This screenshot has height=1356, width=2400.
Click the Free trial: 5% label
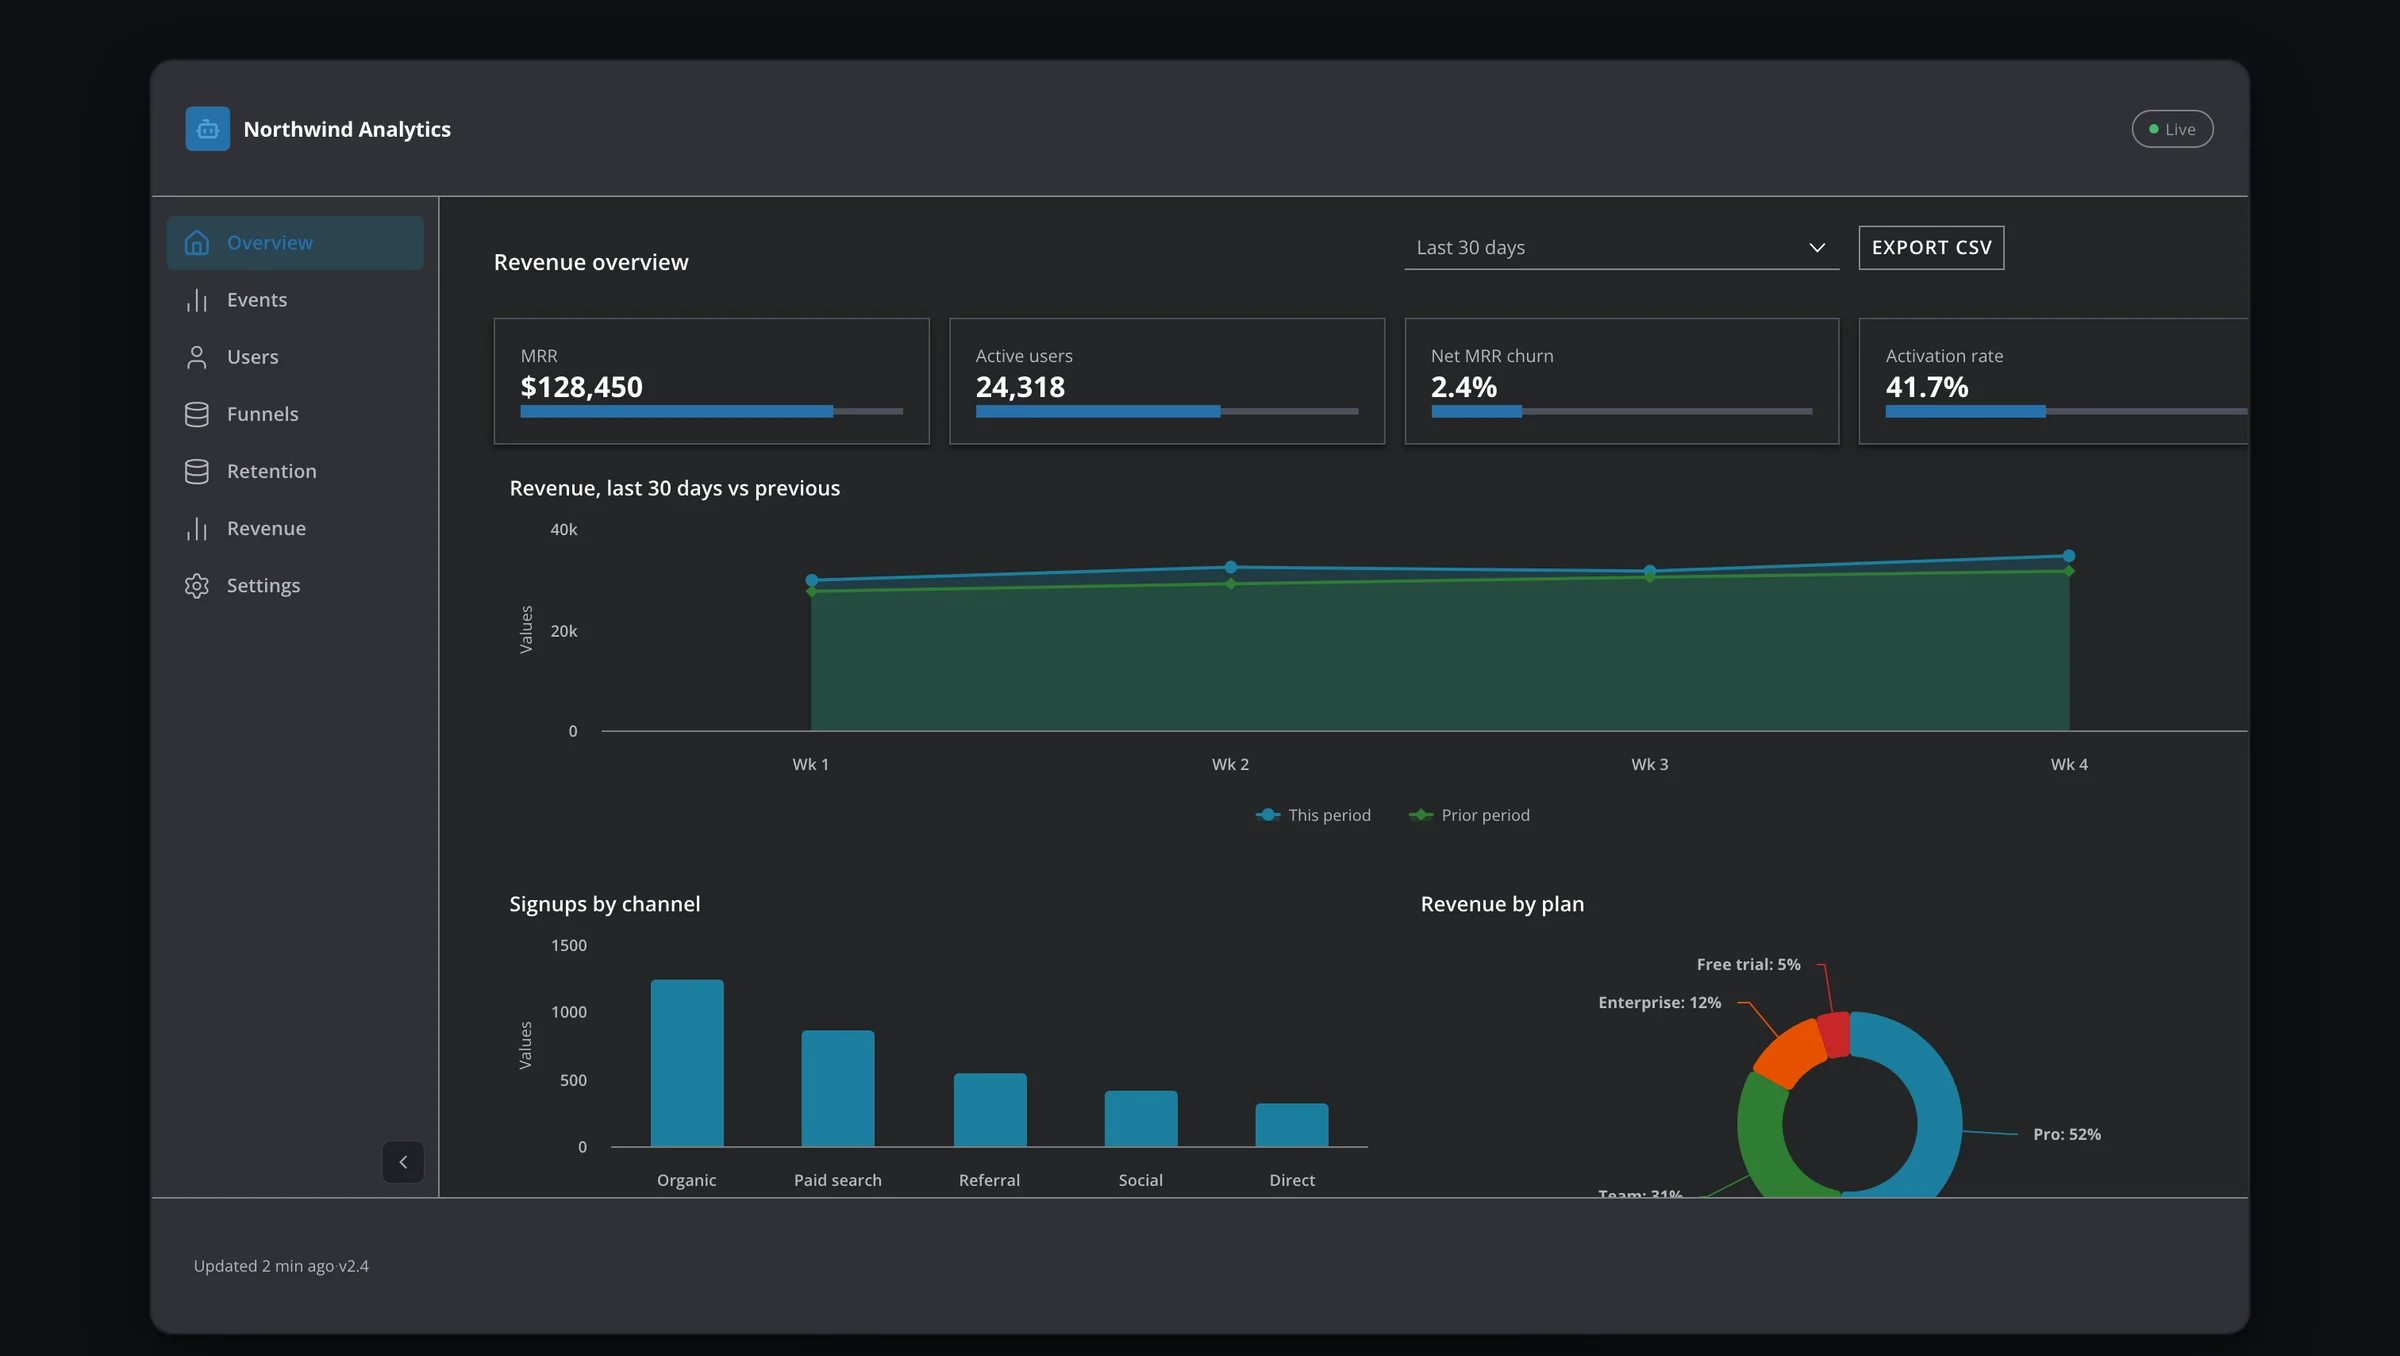pos(1748,964)
